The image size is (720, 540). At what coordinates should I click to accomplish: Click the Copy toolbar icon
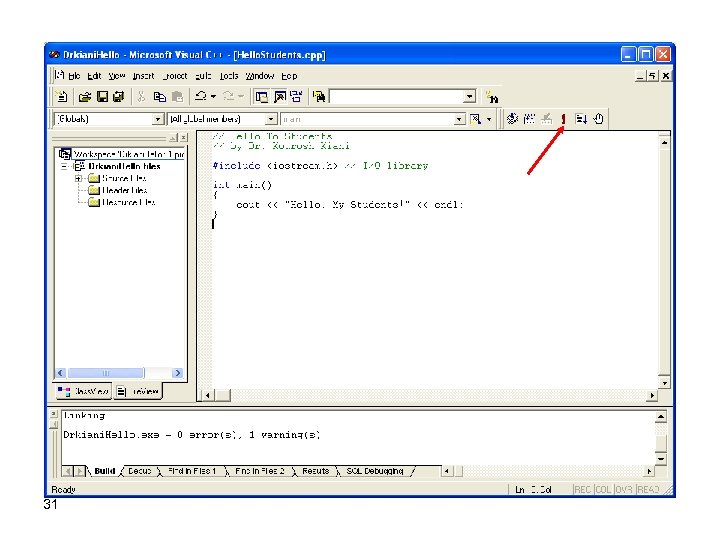point(159,96)
